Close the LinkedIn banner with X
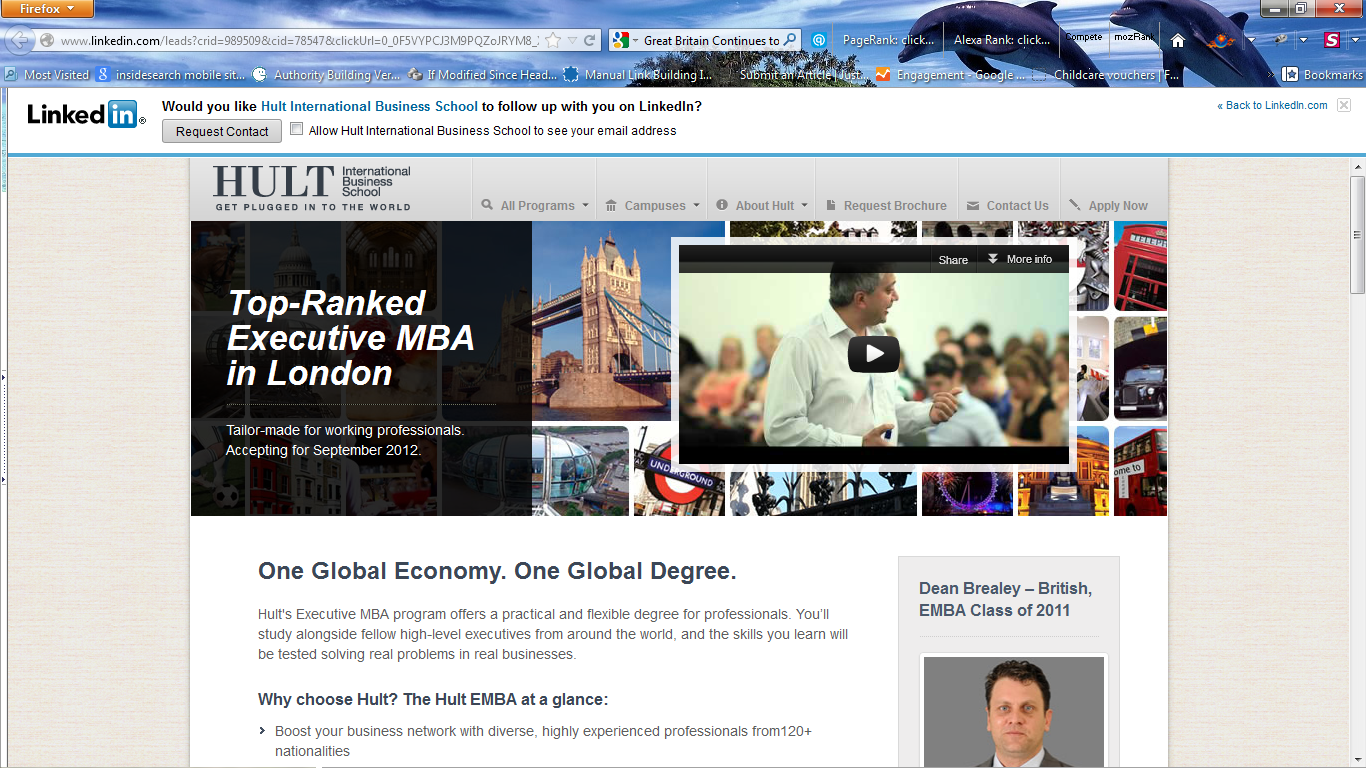Image resolution: width=1366 pixels, height=768 pixels. [x=1344, y=105]
